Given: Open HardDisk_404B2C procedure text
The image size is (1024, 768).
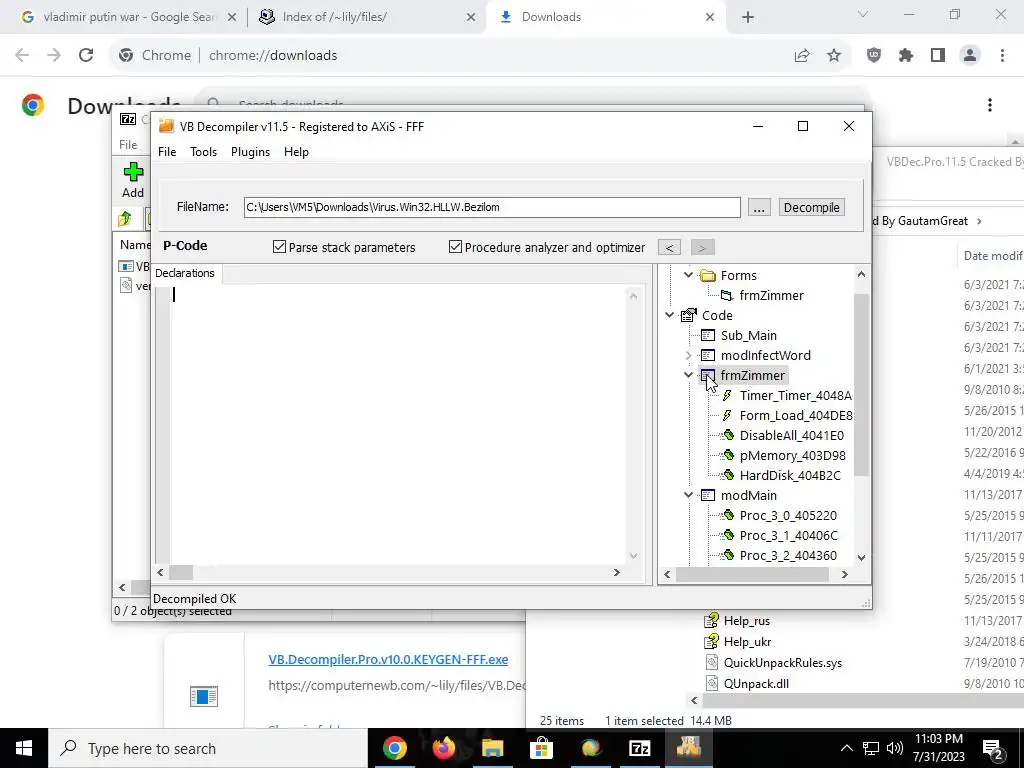Looking at the screenshot, I should coord(790,475).
